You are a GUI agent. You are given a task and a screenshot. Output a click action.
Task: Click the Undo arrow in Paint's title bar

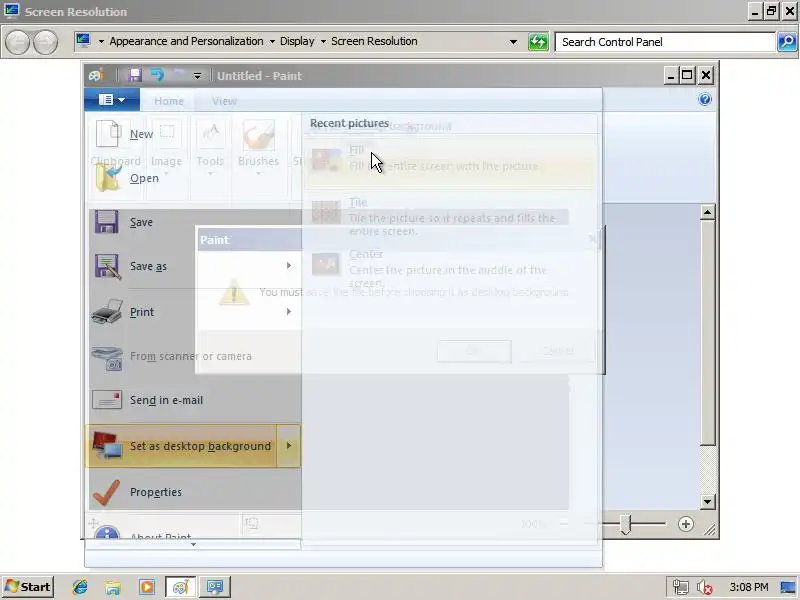pos(157,76)
